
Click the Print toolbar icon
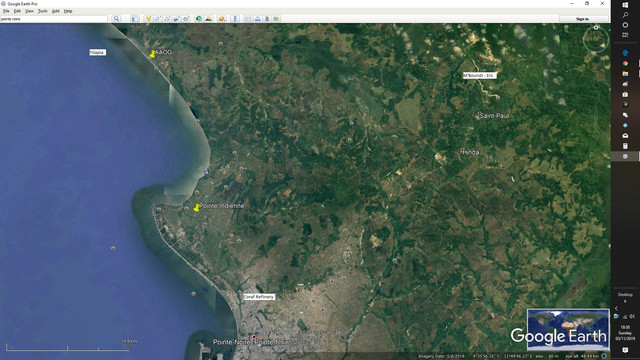tap(258, 19)
